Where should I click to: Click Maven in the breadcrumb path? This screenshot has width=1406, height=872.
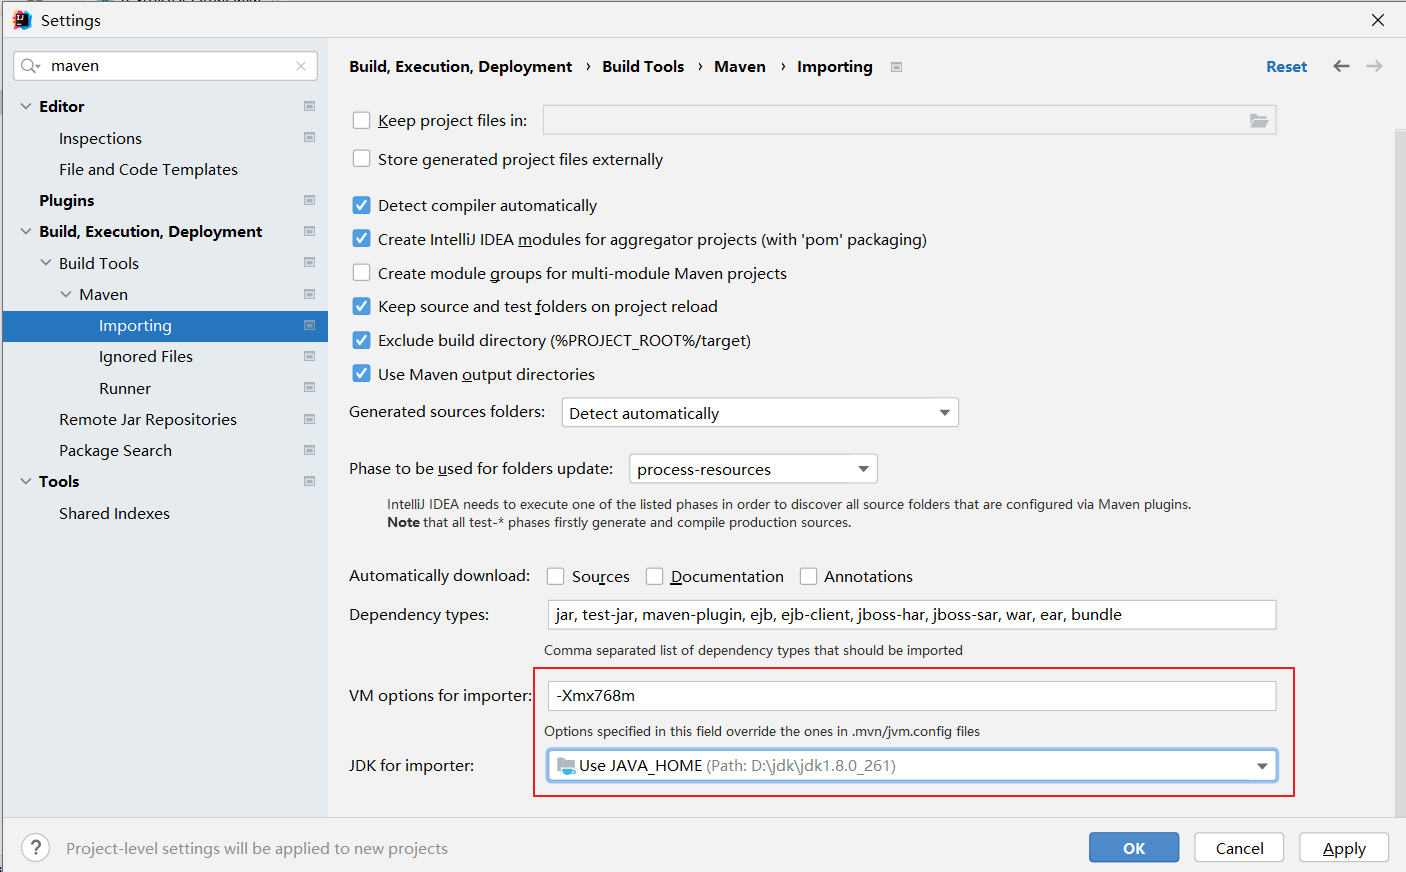[740, 66]
